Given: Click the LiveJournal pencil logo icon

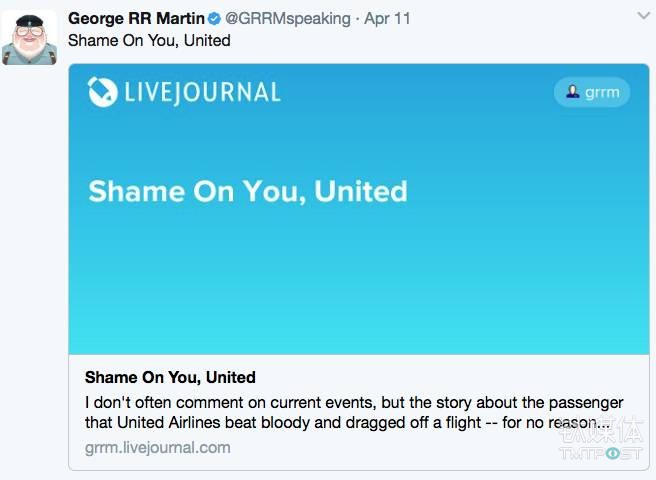Looking at the screenshot, I should 102,92.
